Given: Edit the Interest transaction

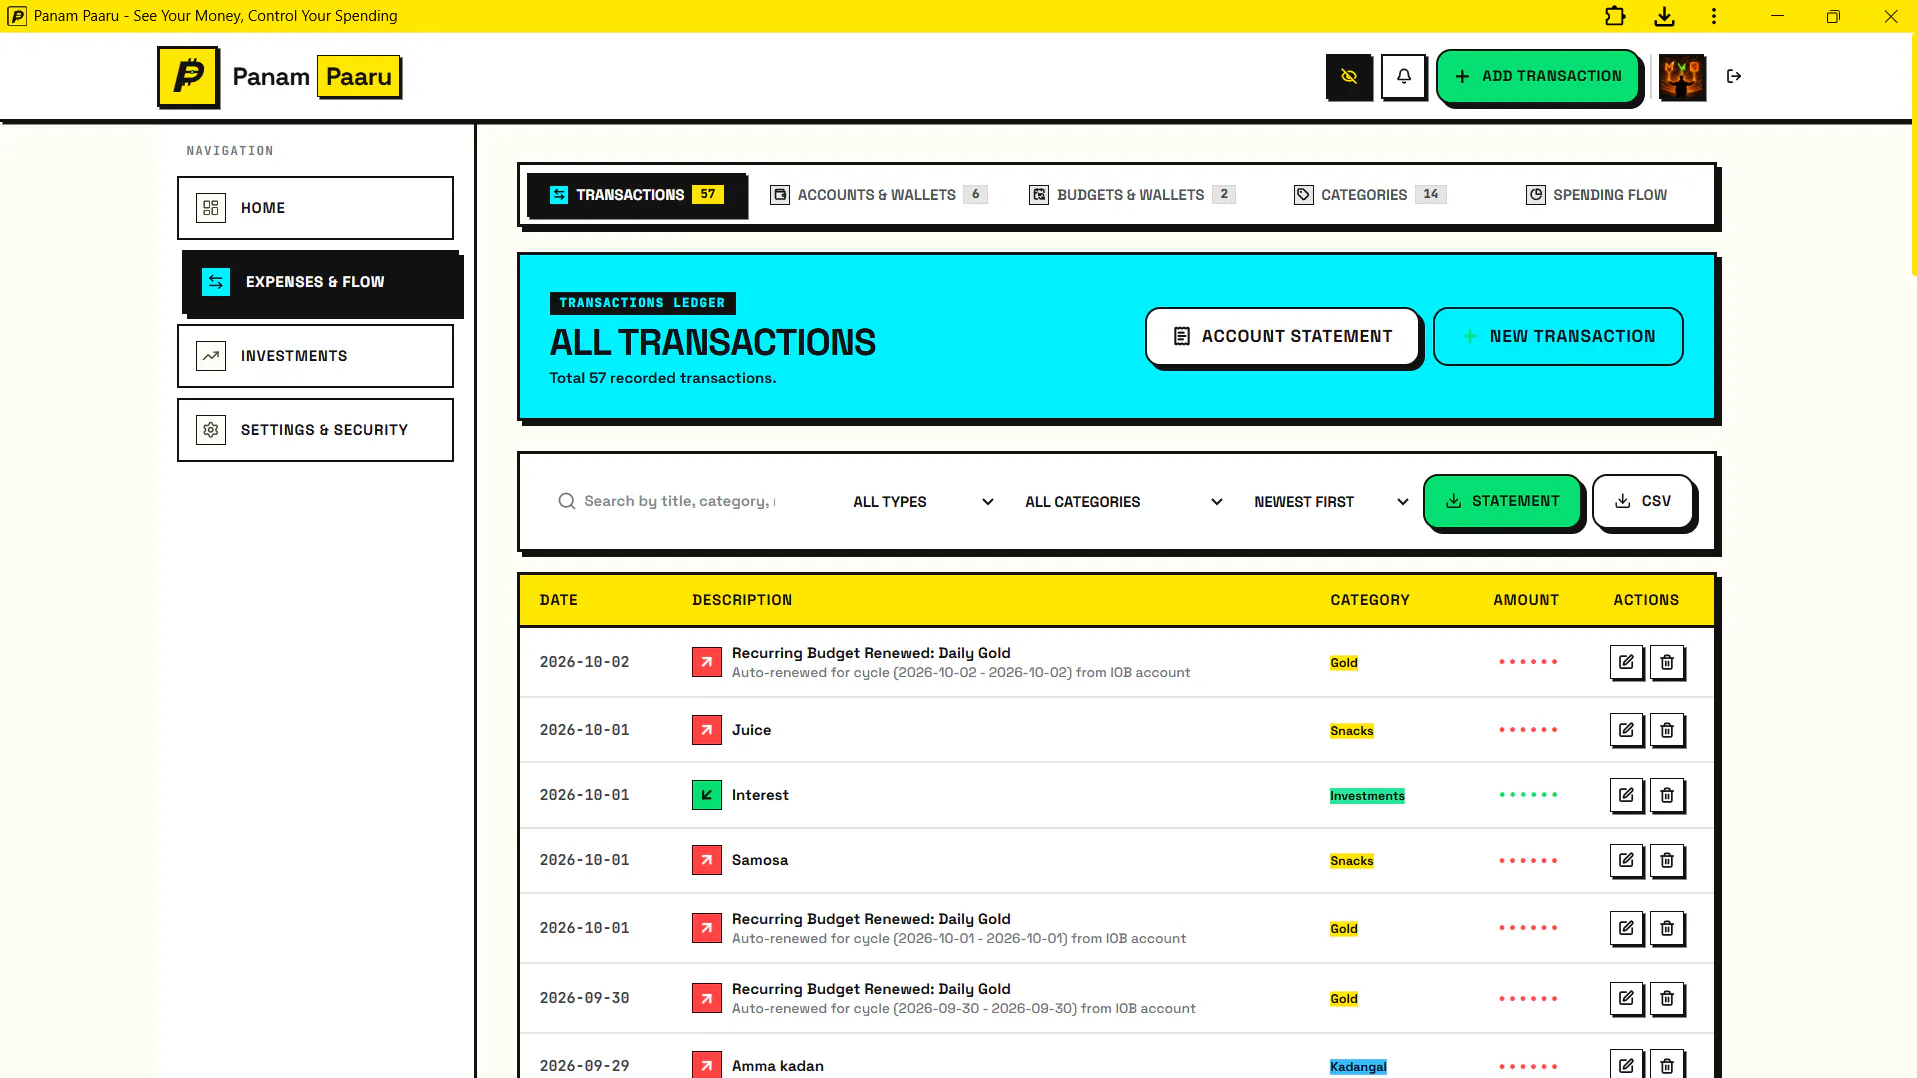Looking at the screenshot, I should point(1626,795).
